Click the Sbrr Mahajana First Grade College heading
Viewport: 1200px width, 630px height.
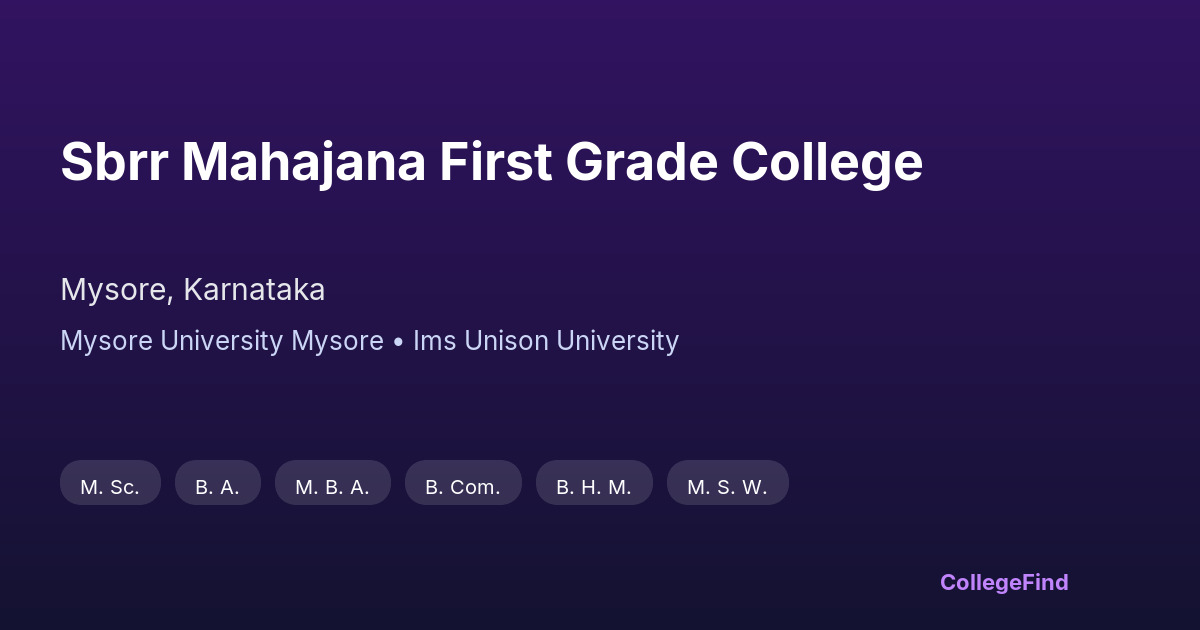point(491,162)
